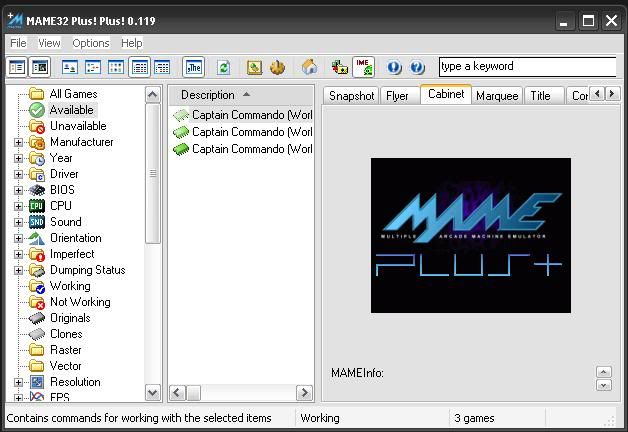The image size is (628, 432).
Task: Switch to Grouped view
Action: click(x=163, y=67)
